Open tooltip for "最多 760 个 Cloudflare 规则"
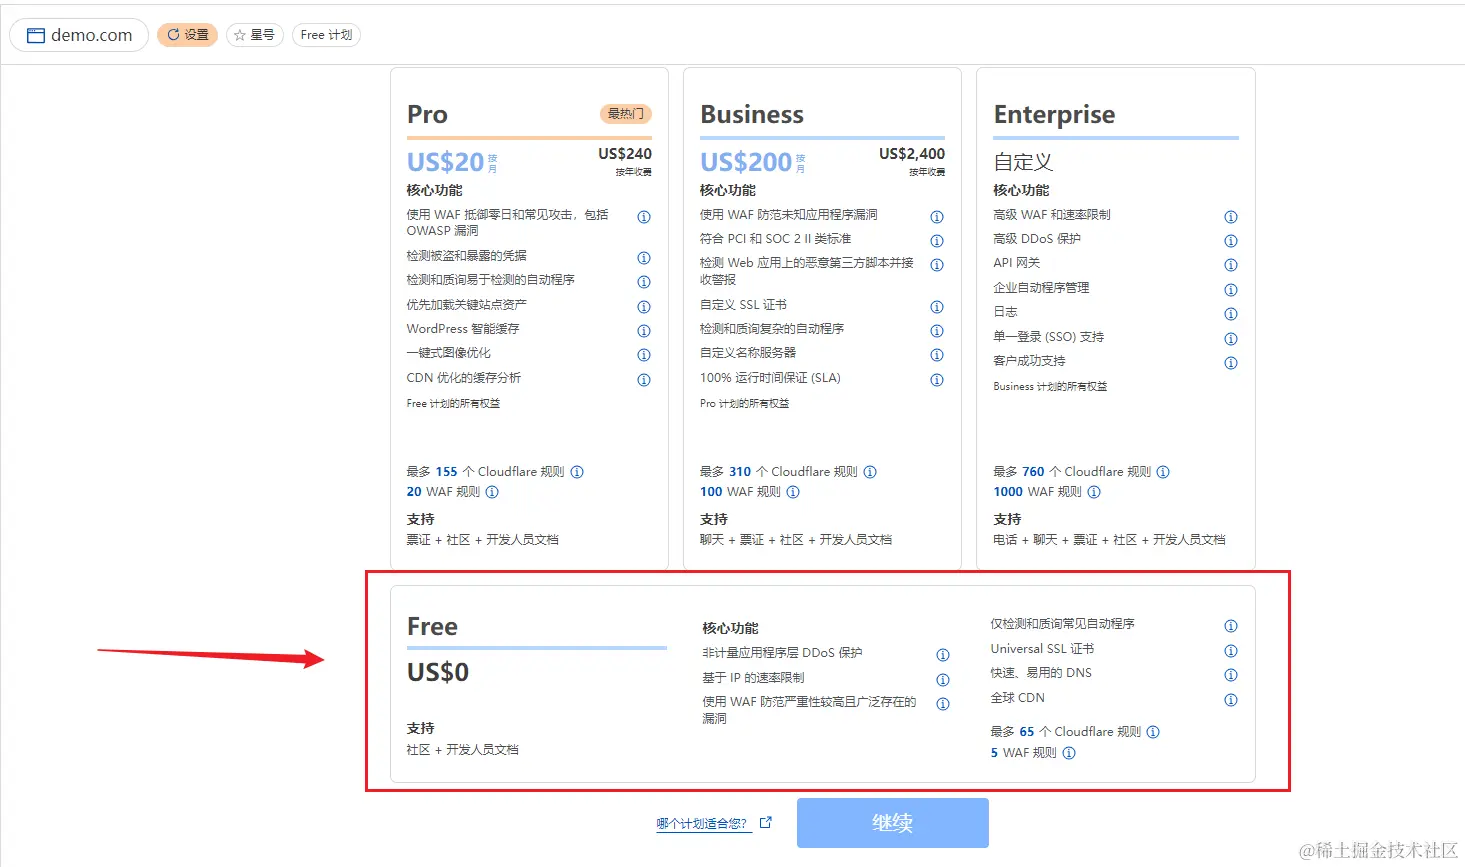The width and height of the screenshot is (1465, 867). coord(1163,471)
